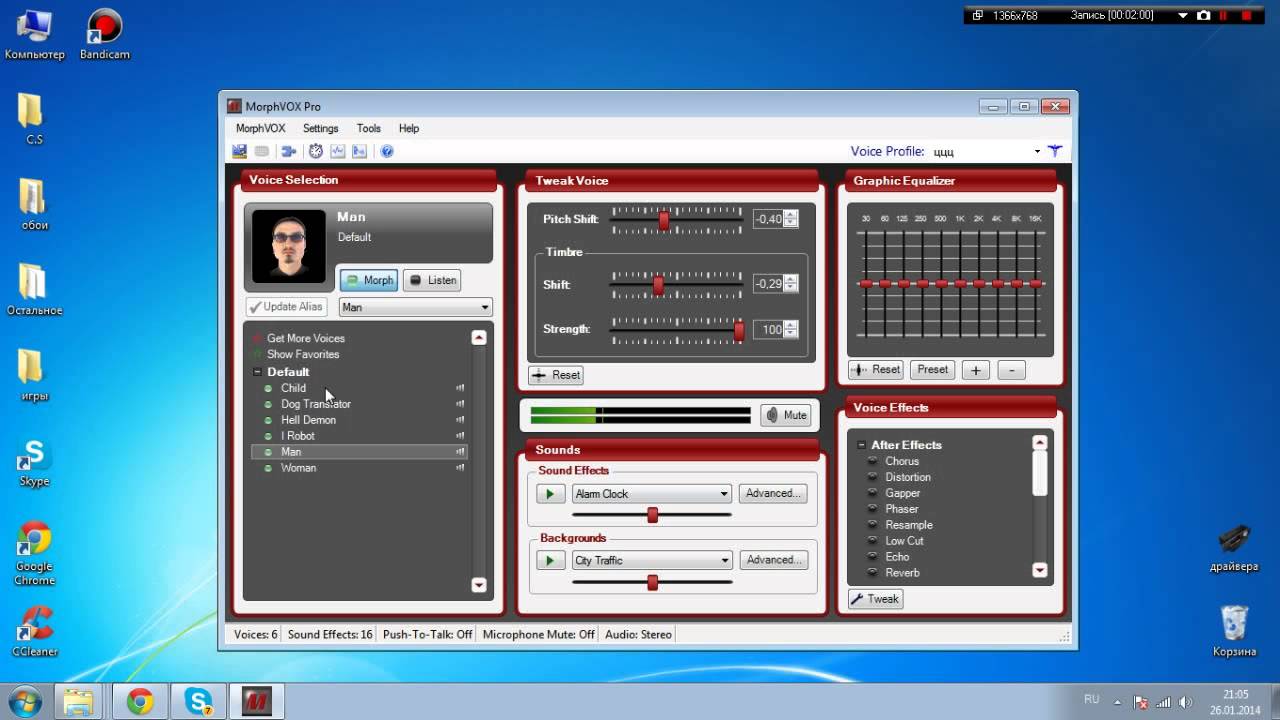
Task: Click the 16K equalizer band slider
Action: [x=1036, y=284]
